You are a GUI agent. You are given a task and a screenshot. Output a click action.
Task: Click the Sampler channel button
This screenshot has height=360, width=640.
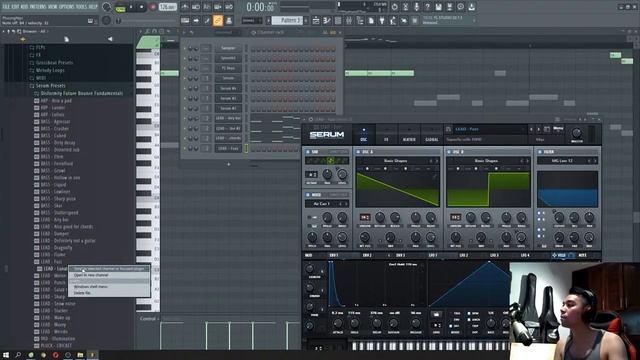click(x=228, y=48)
